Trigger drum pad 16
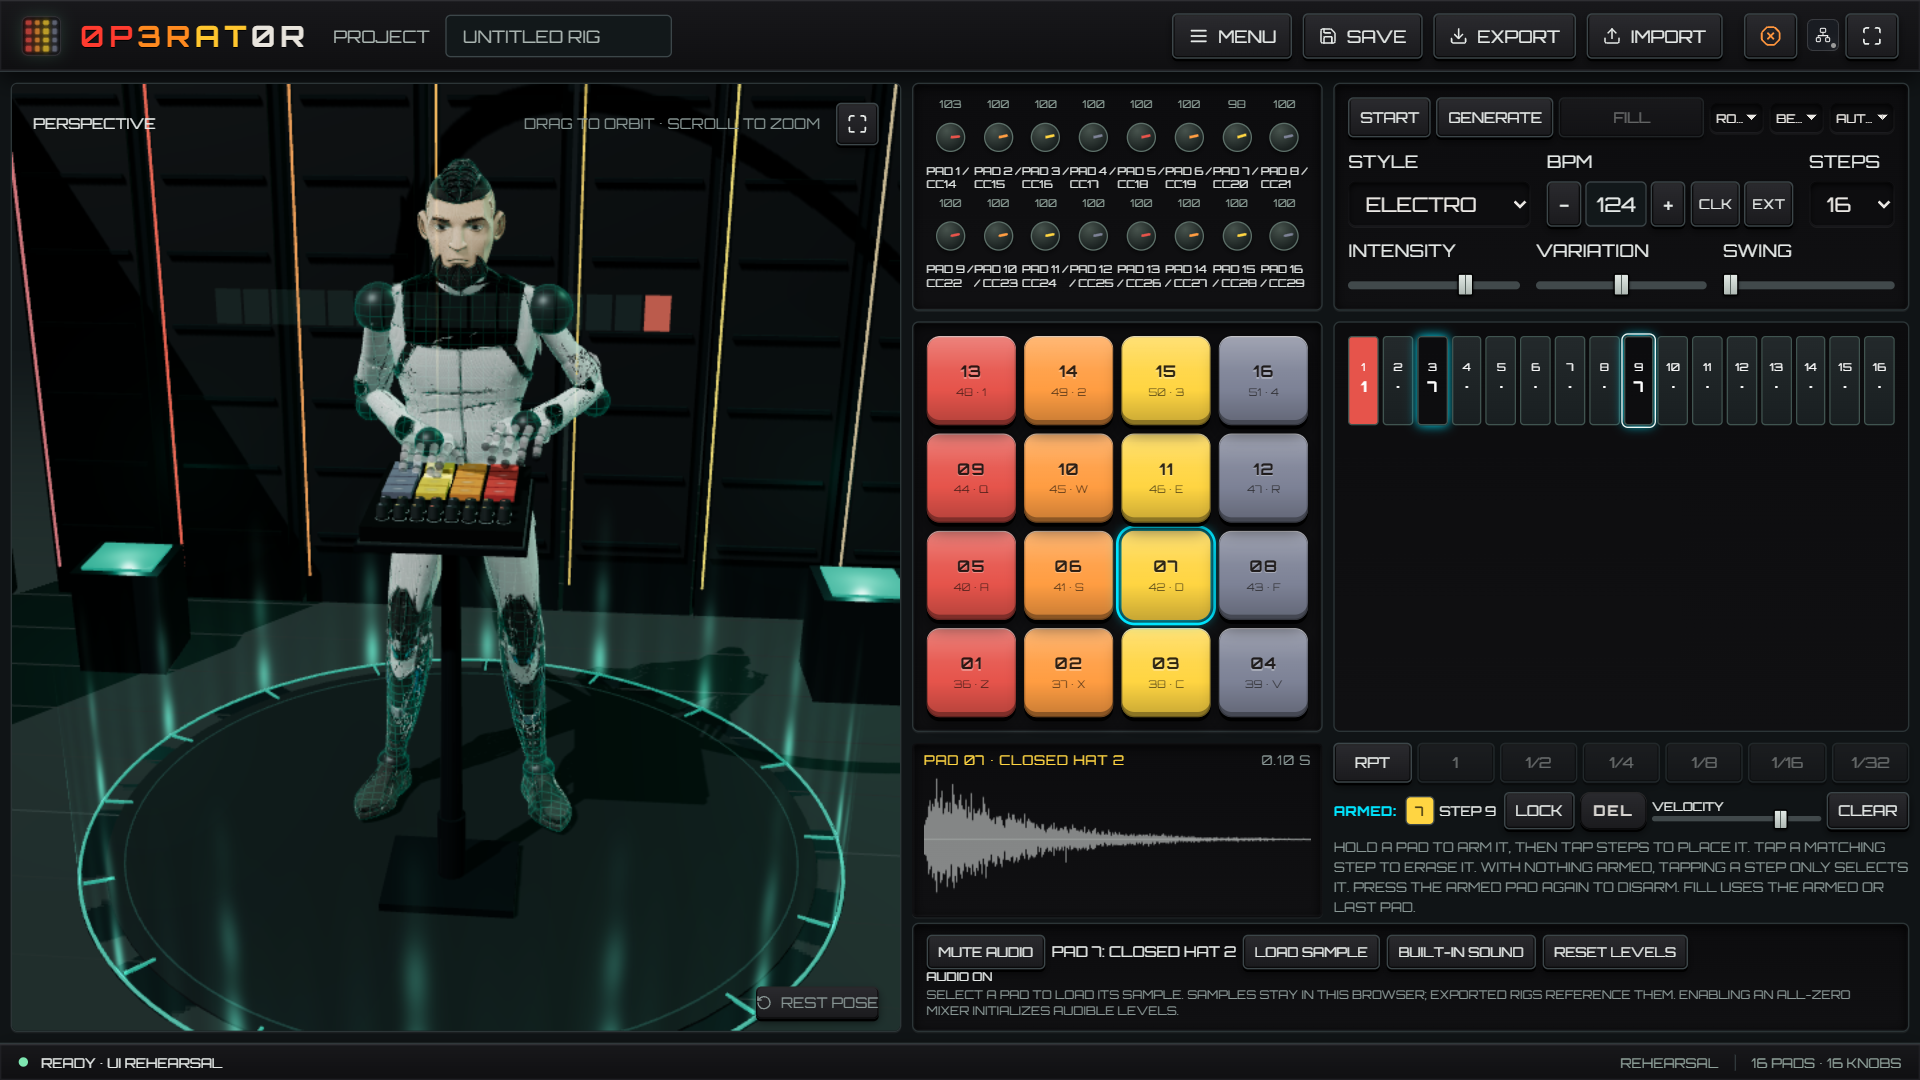 pyautogui.click(x=1263, y=380)
